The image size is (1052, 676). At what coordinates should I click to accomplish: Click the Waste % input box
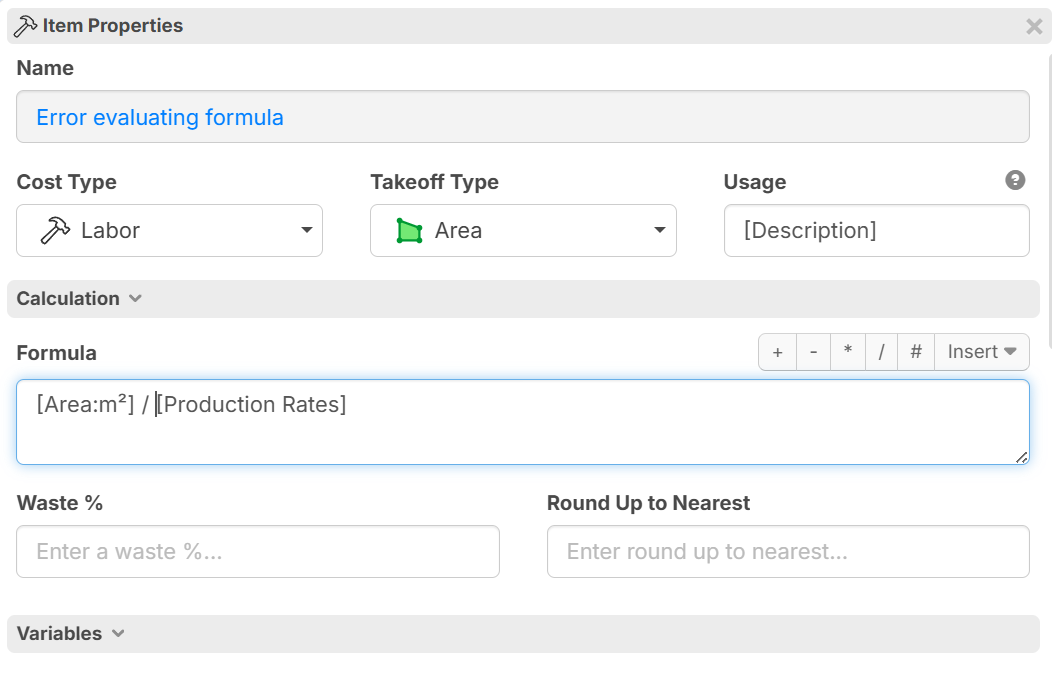coord(258,552)
